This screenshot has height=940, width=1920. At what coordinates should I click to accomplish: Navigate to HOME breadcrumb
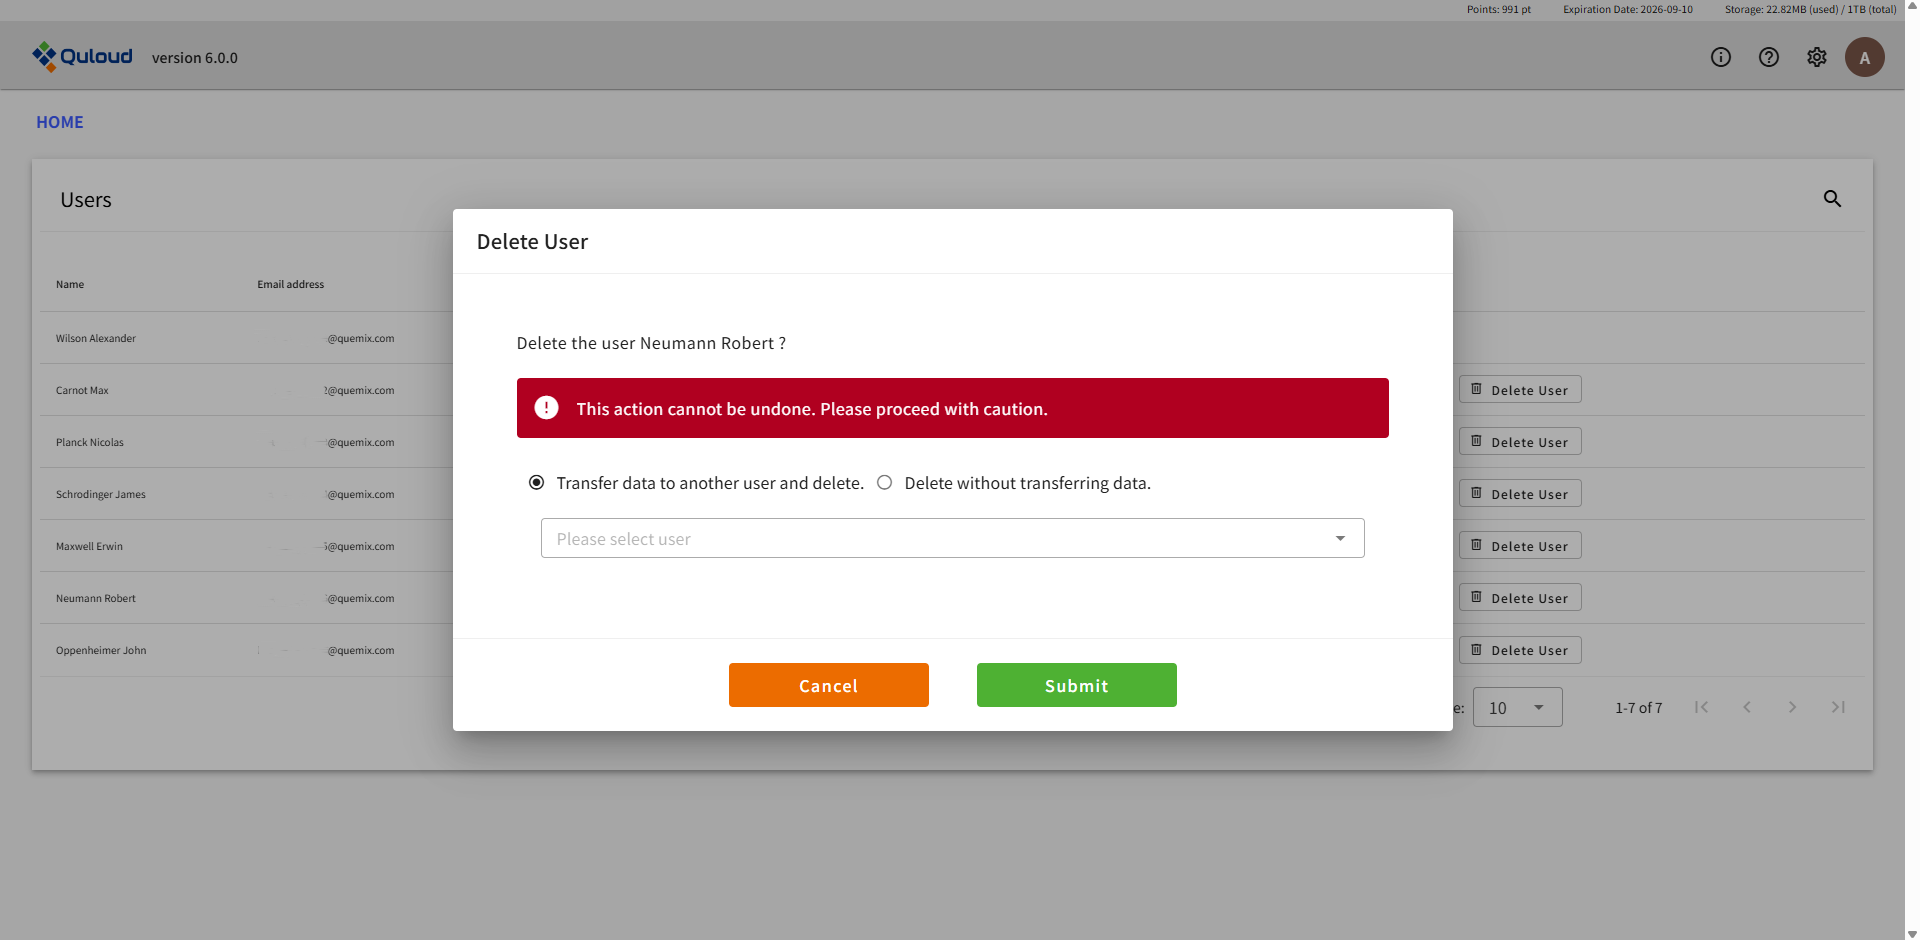60,122
